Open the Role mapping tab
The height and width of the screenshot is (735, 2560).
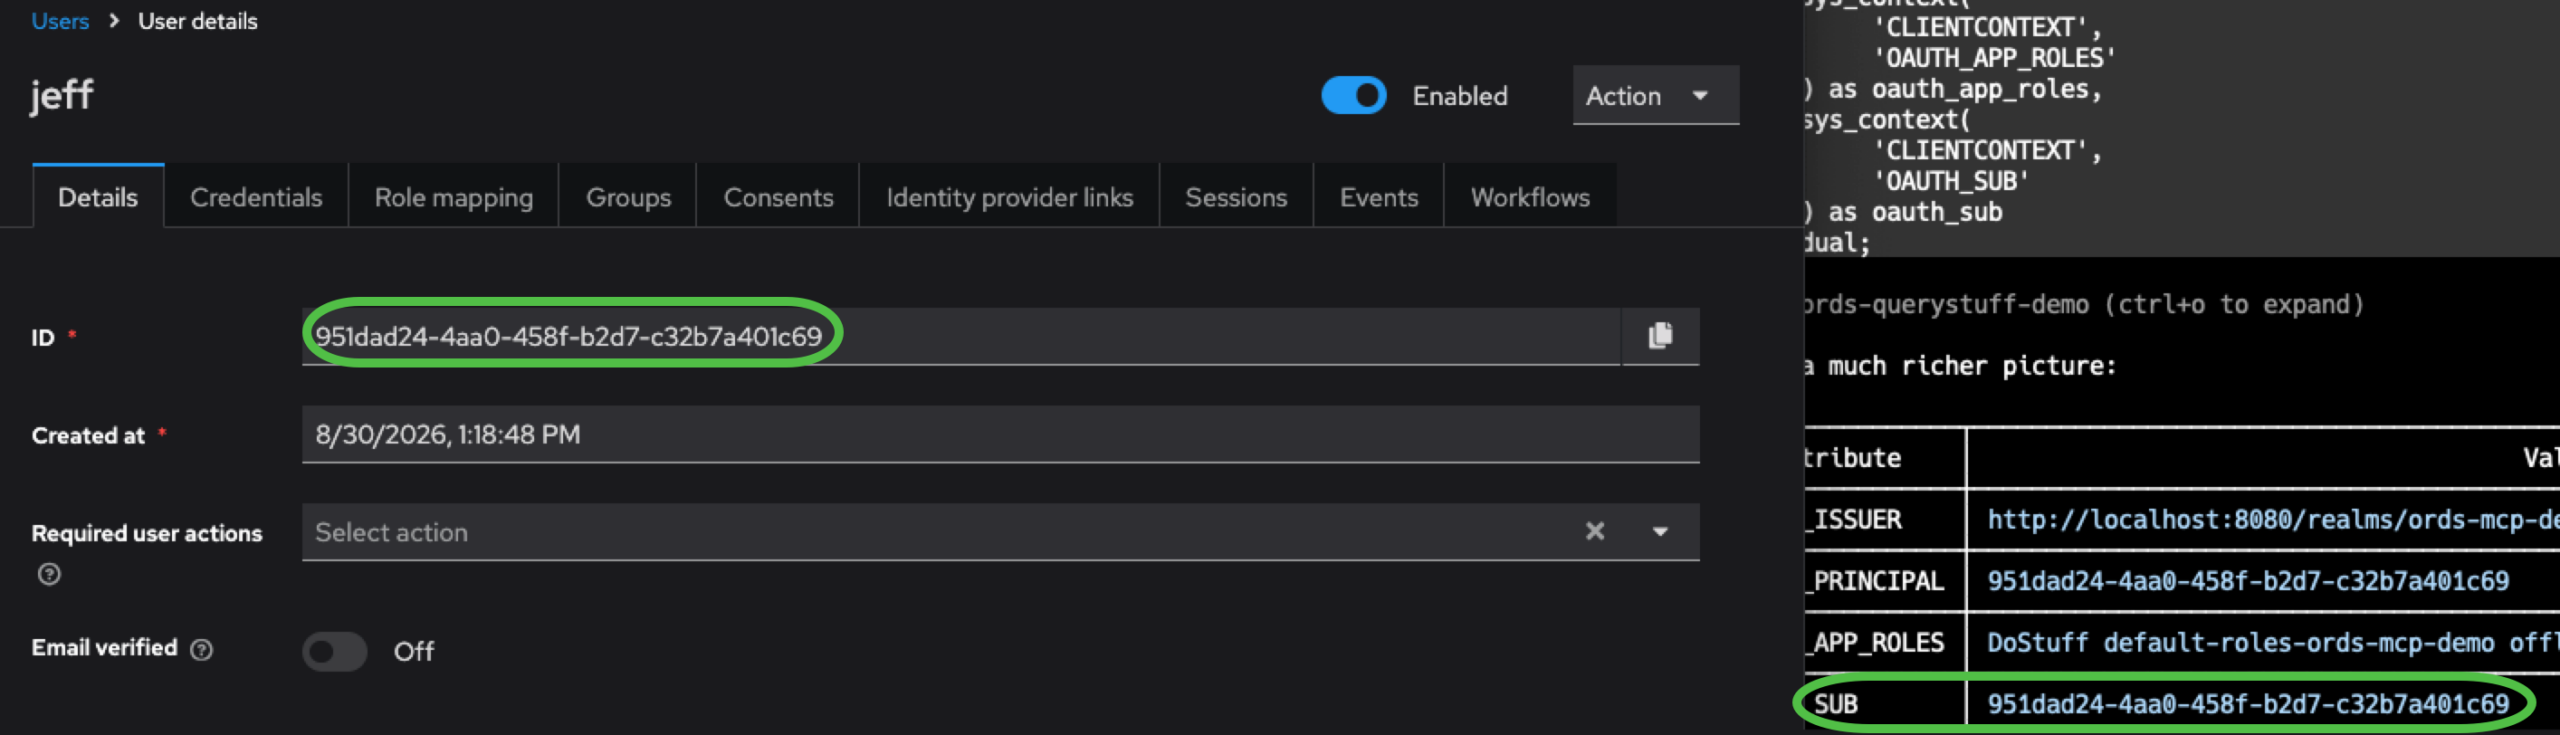454,197
